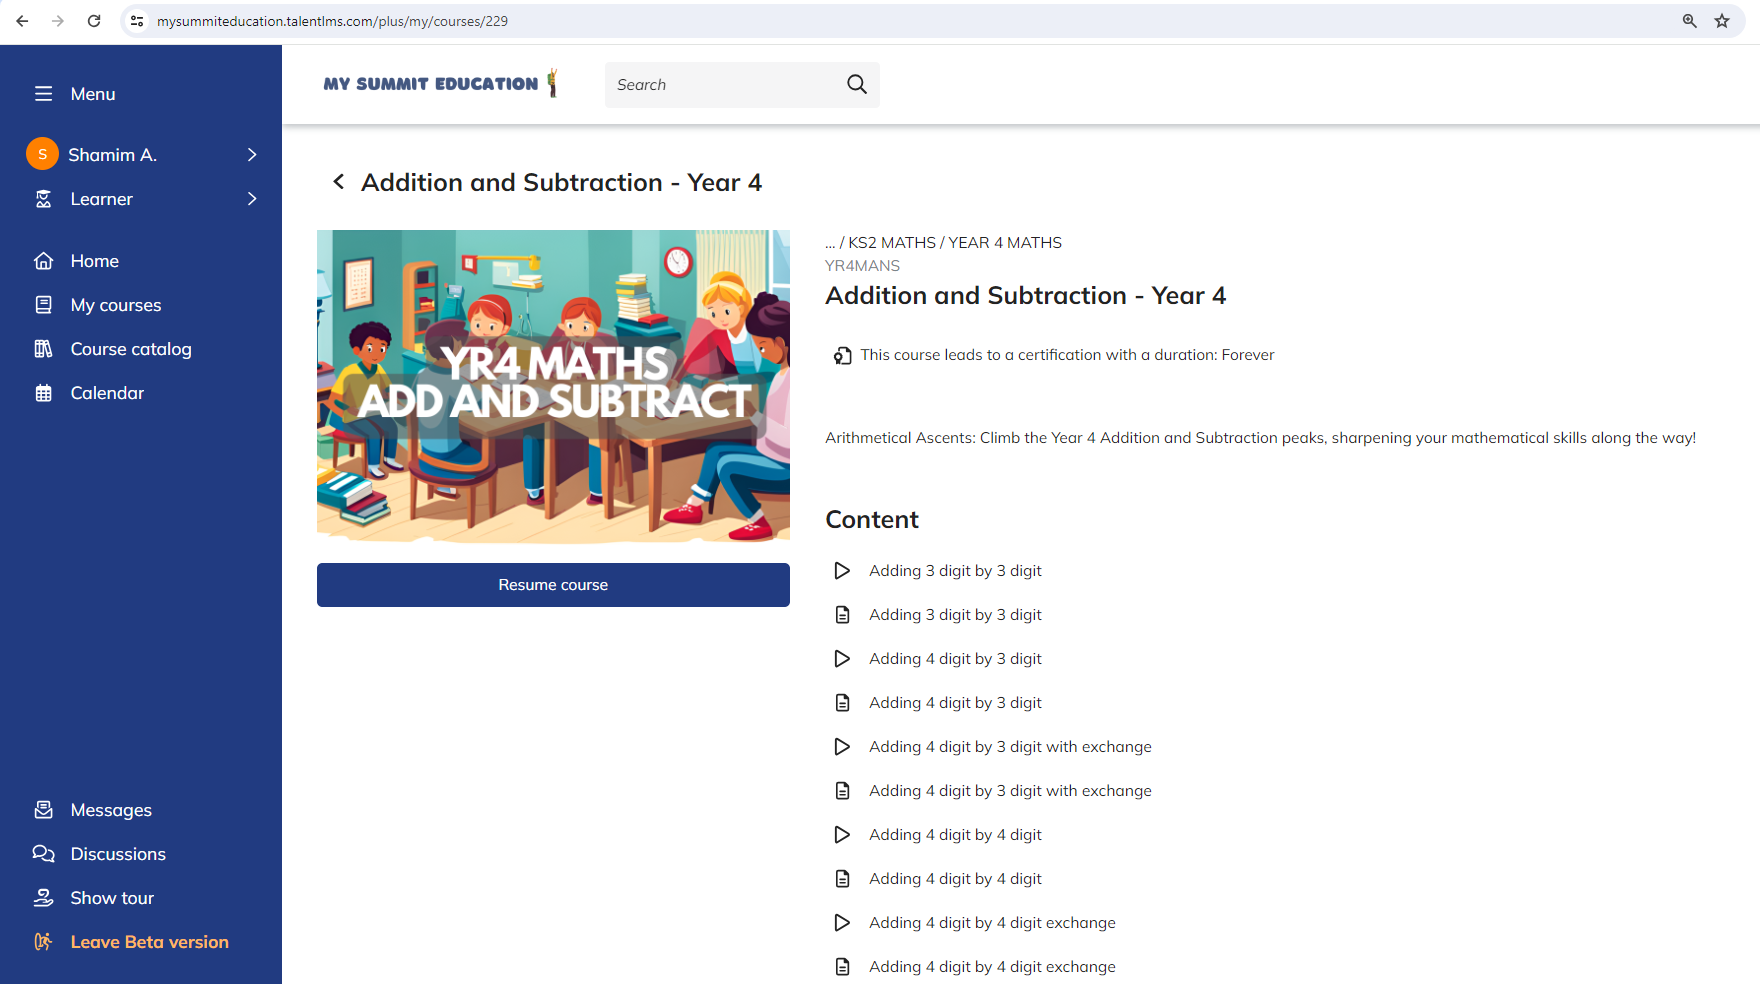Open Discussions in sidebar
The height and width of the screenshot is (984, 1760).
118,854
